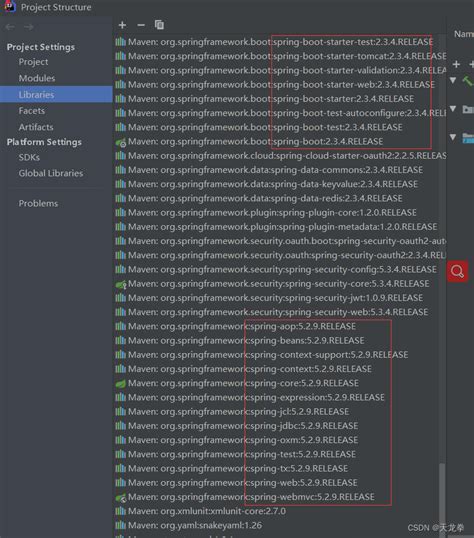Select spring-boot-starter-web library entry

pos(275,84)
